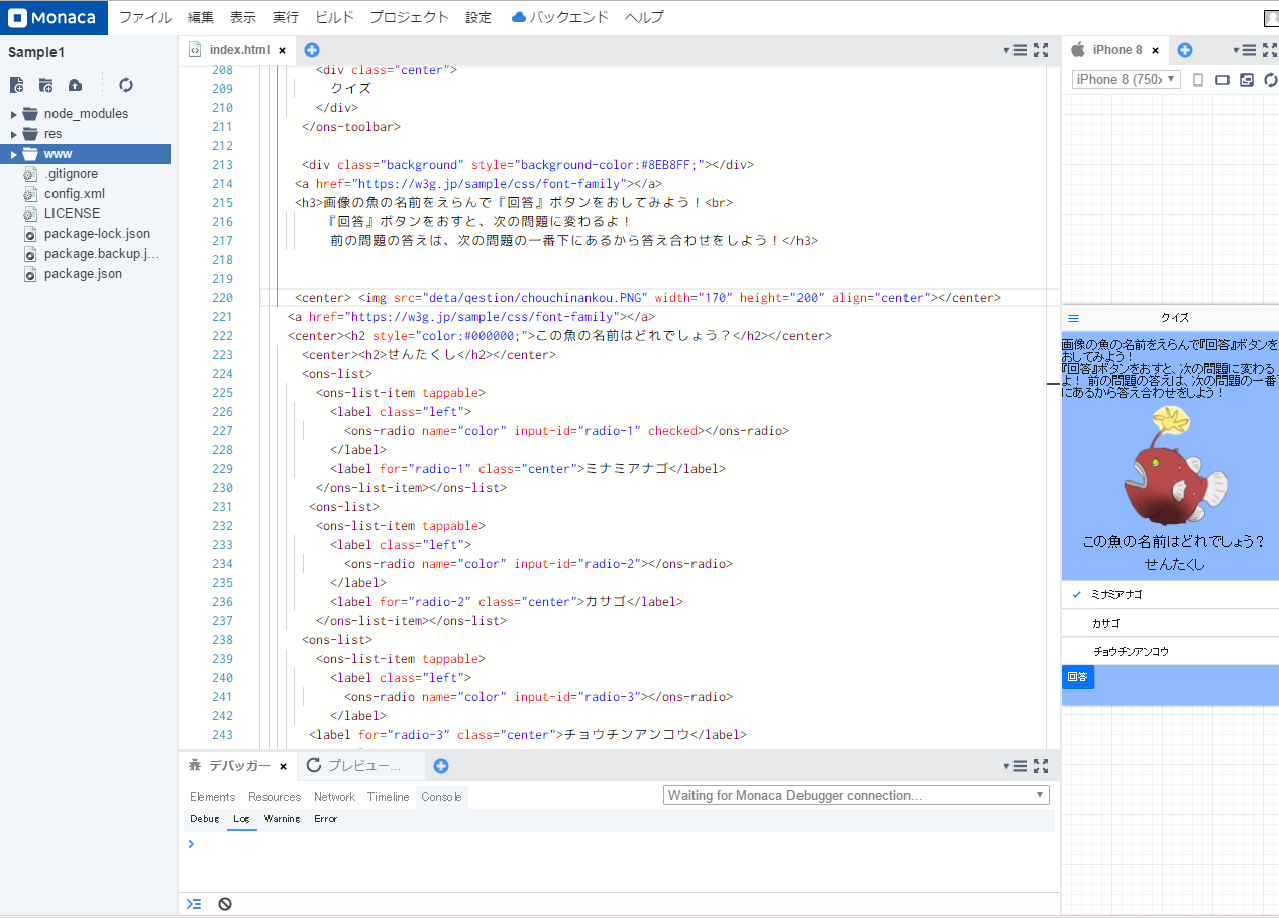Toggle the device frame icon in preview pane
The width and height of the screenshot is (1279, 918).
coord(1247,80)
